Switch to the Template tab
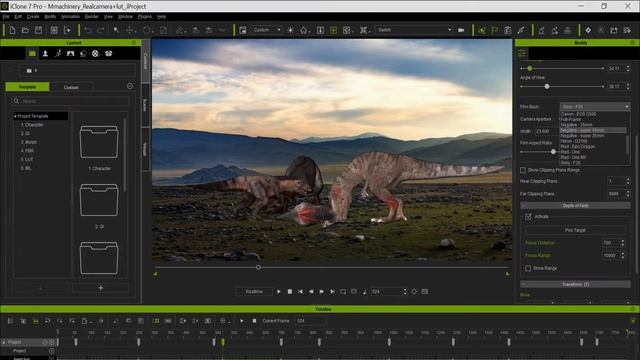 click(27, 87)
